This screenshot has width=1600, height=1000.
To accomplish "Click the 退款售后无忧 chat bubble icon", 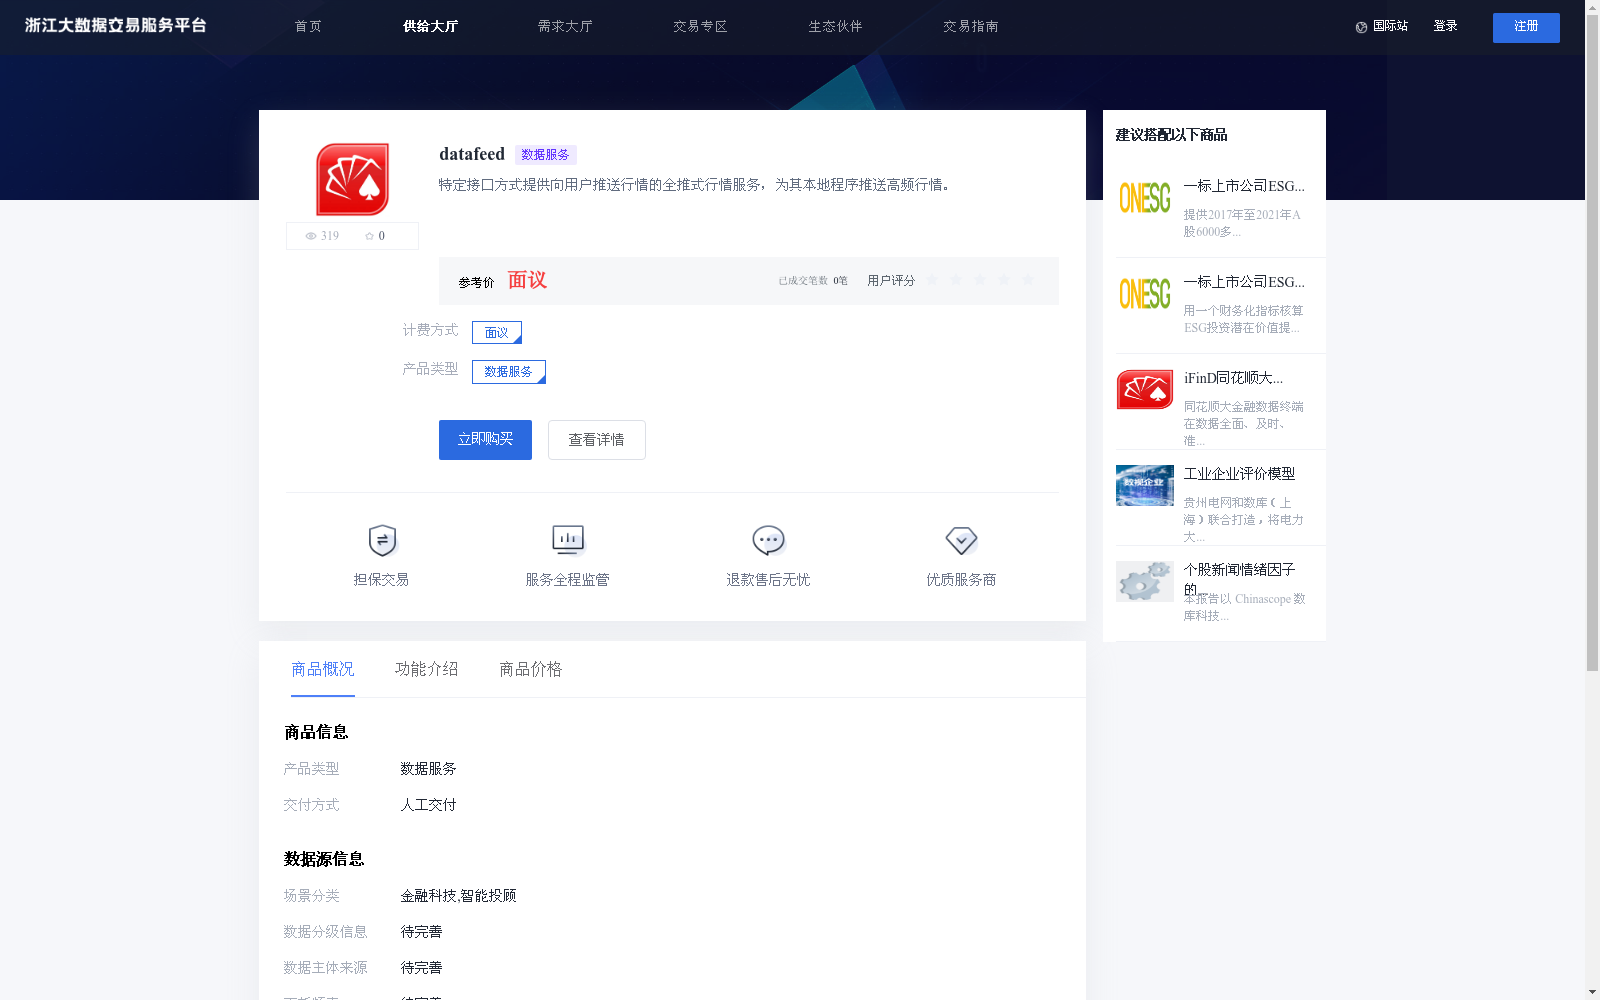I will tap(768, 540).
